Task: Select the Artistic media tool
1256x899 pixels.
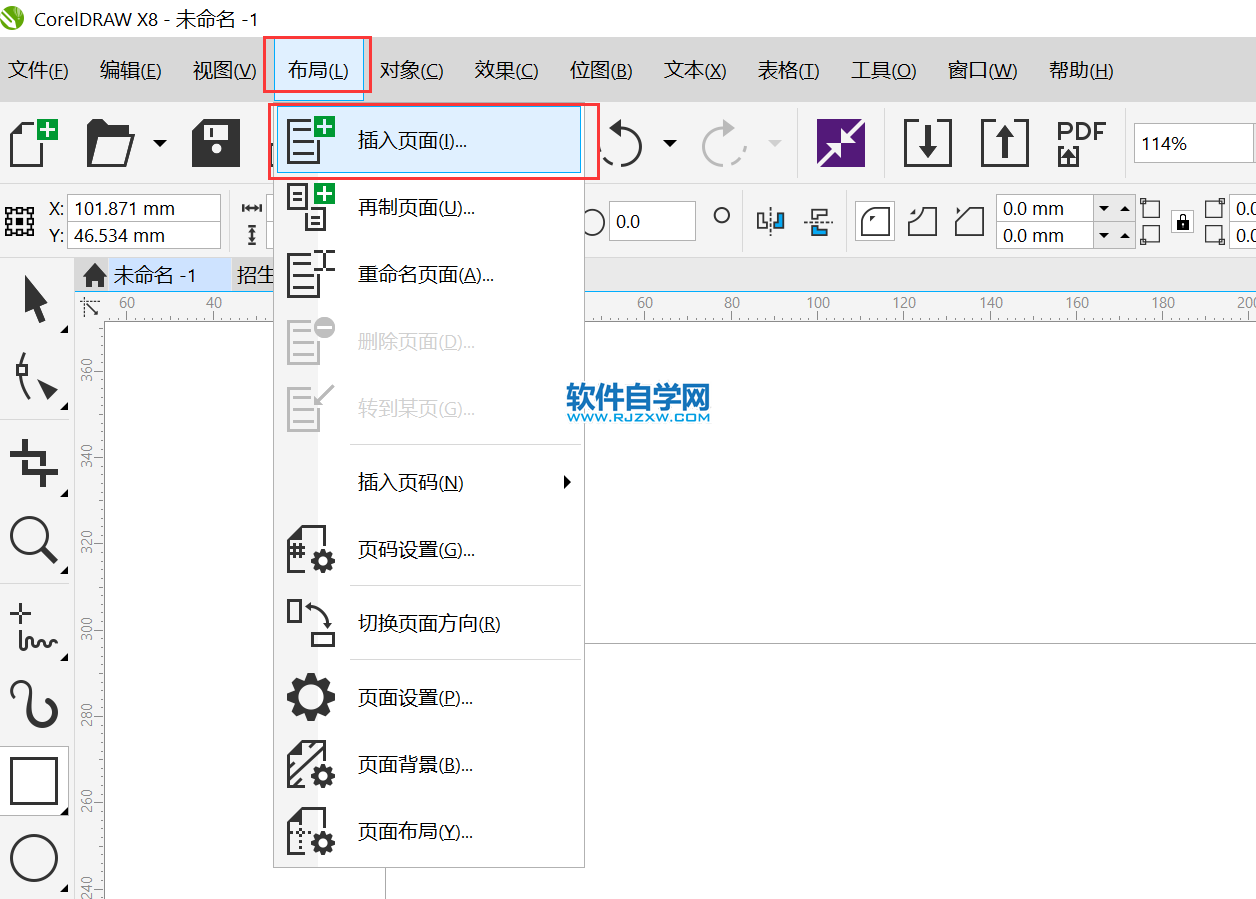Action: tap(34, 704)
